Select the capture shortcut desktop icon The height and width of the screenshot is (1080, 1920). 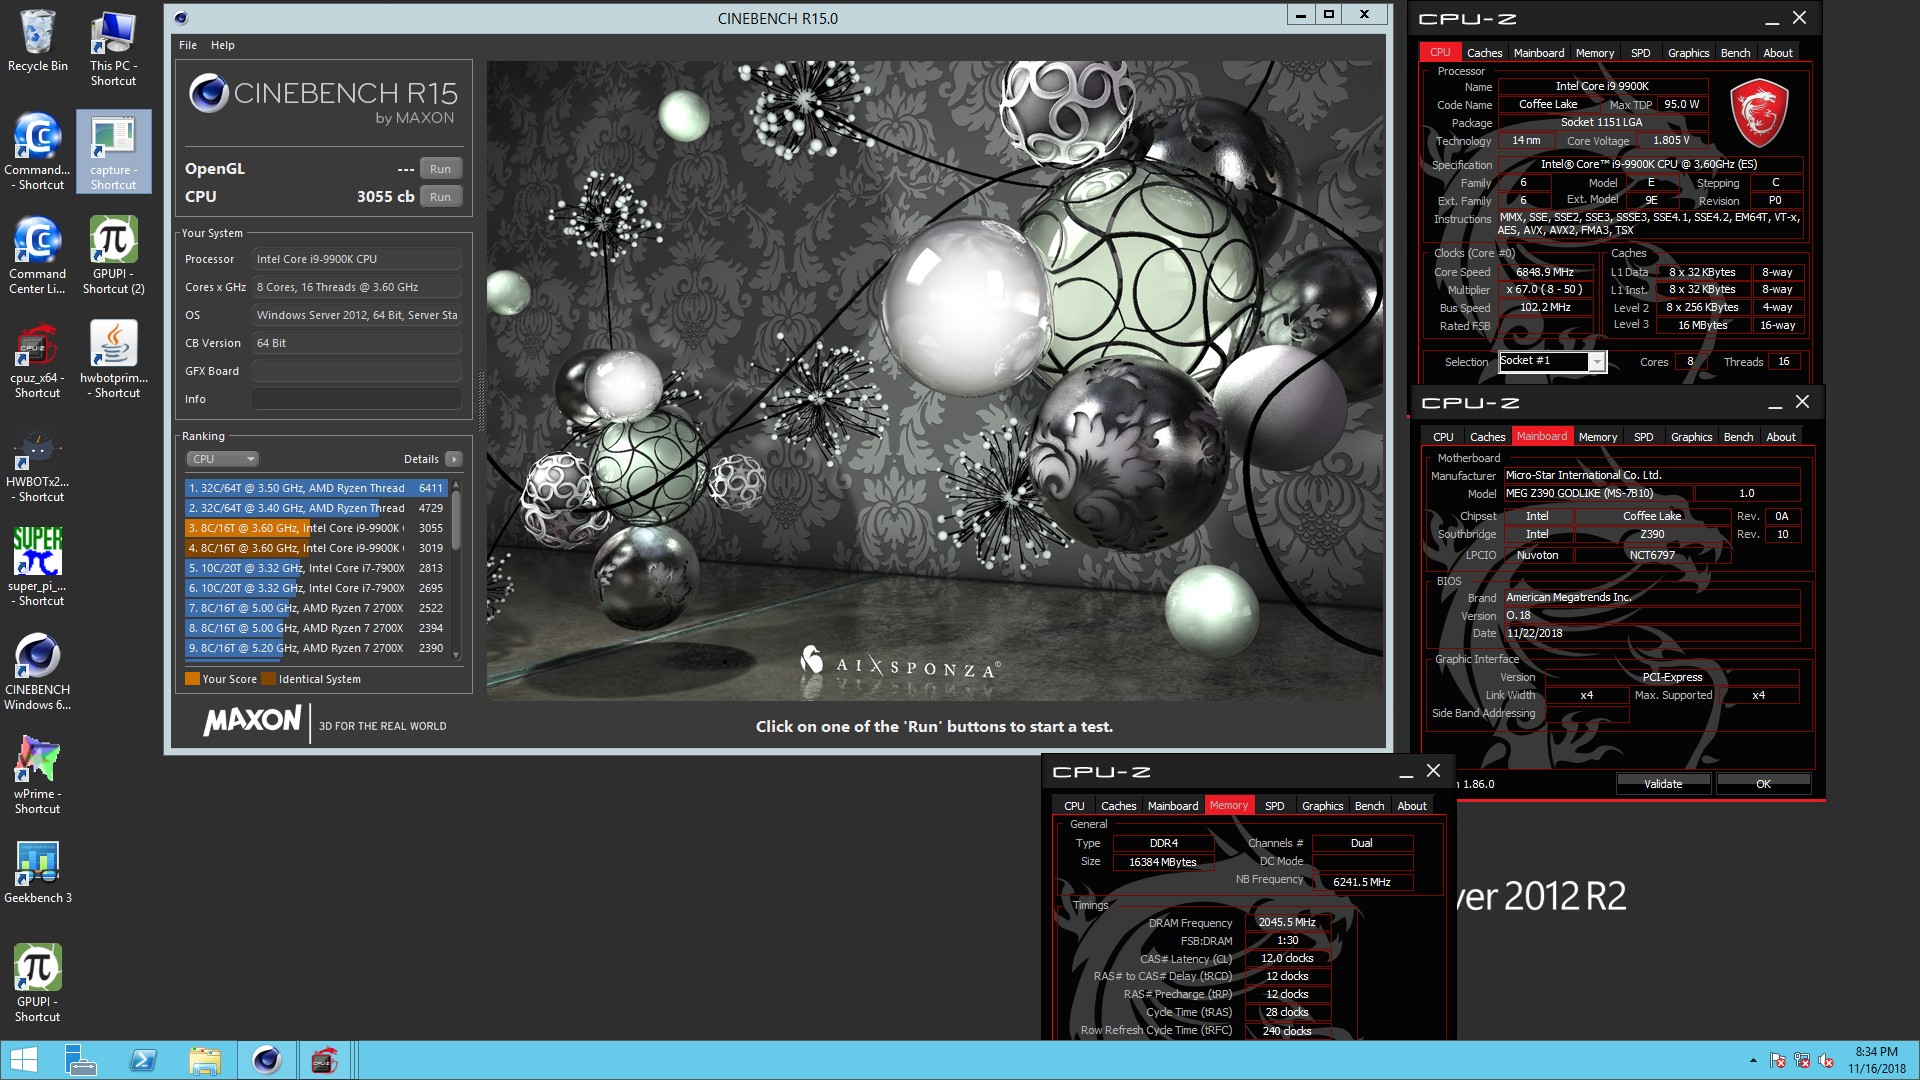[x=113, y=151]
